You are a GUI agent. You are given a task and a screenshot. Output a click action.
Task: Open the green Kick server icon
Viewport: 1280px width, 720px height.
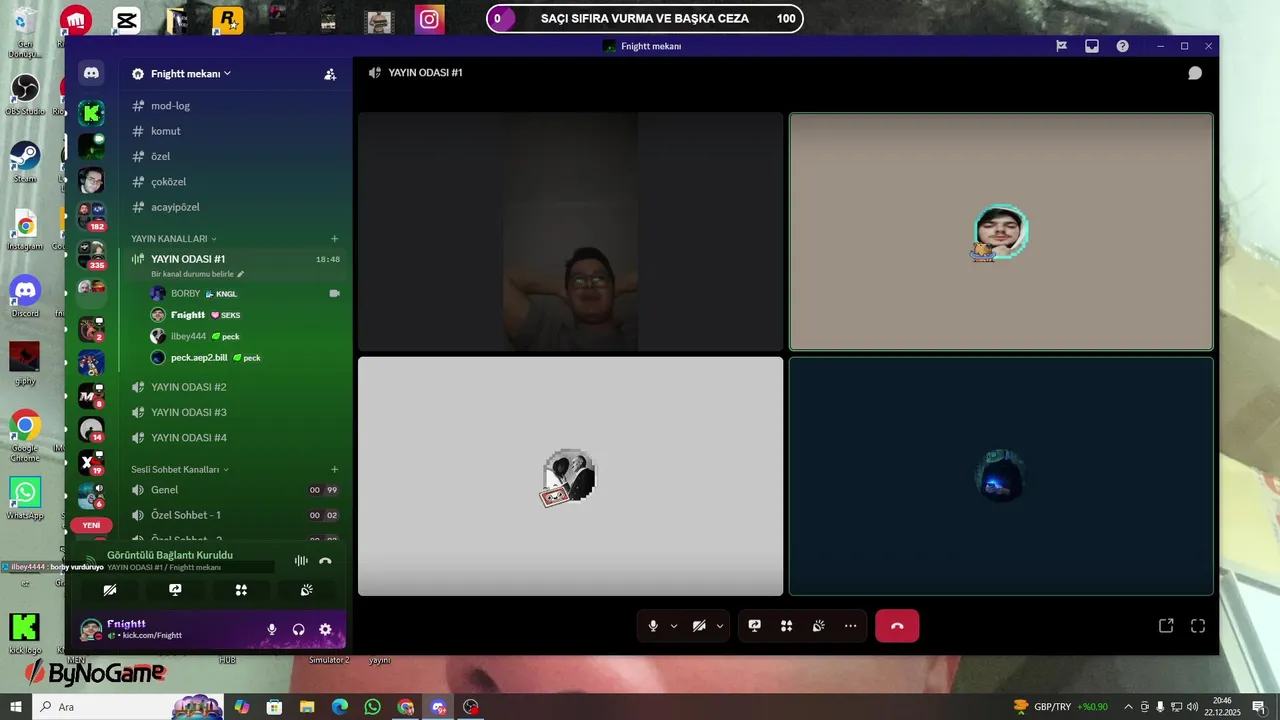tap(91, 113)
